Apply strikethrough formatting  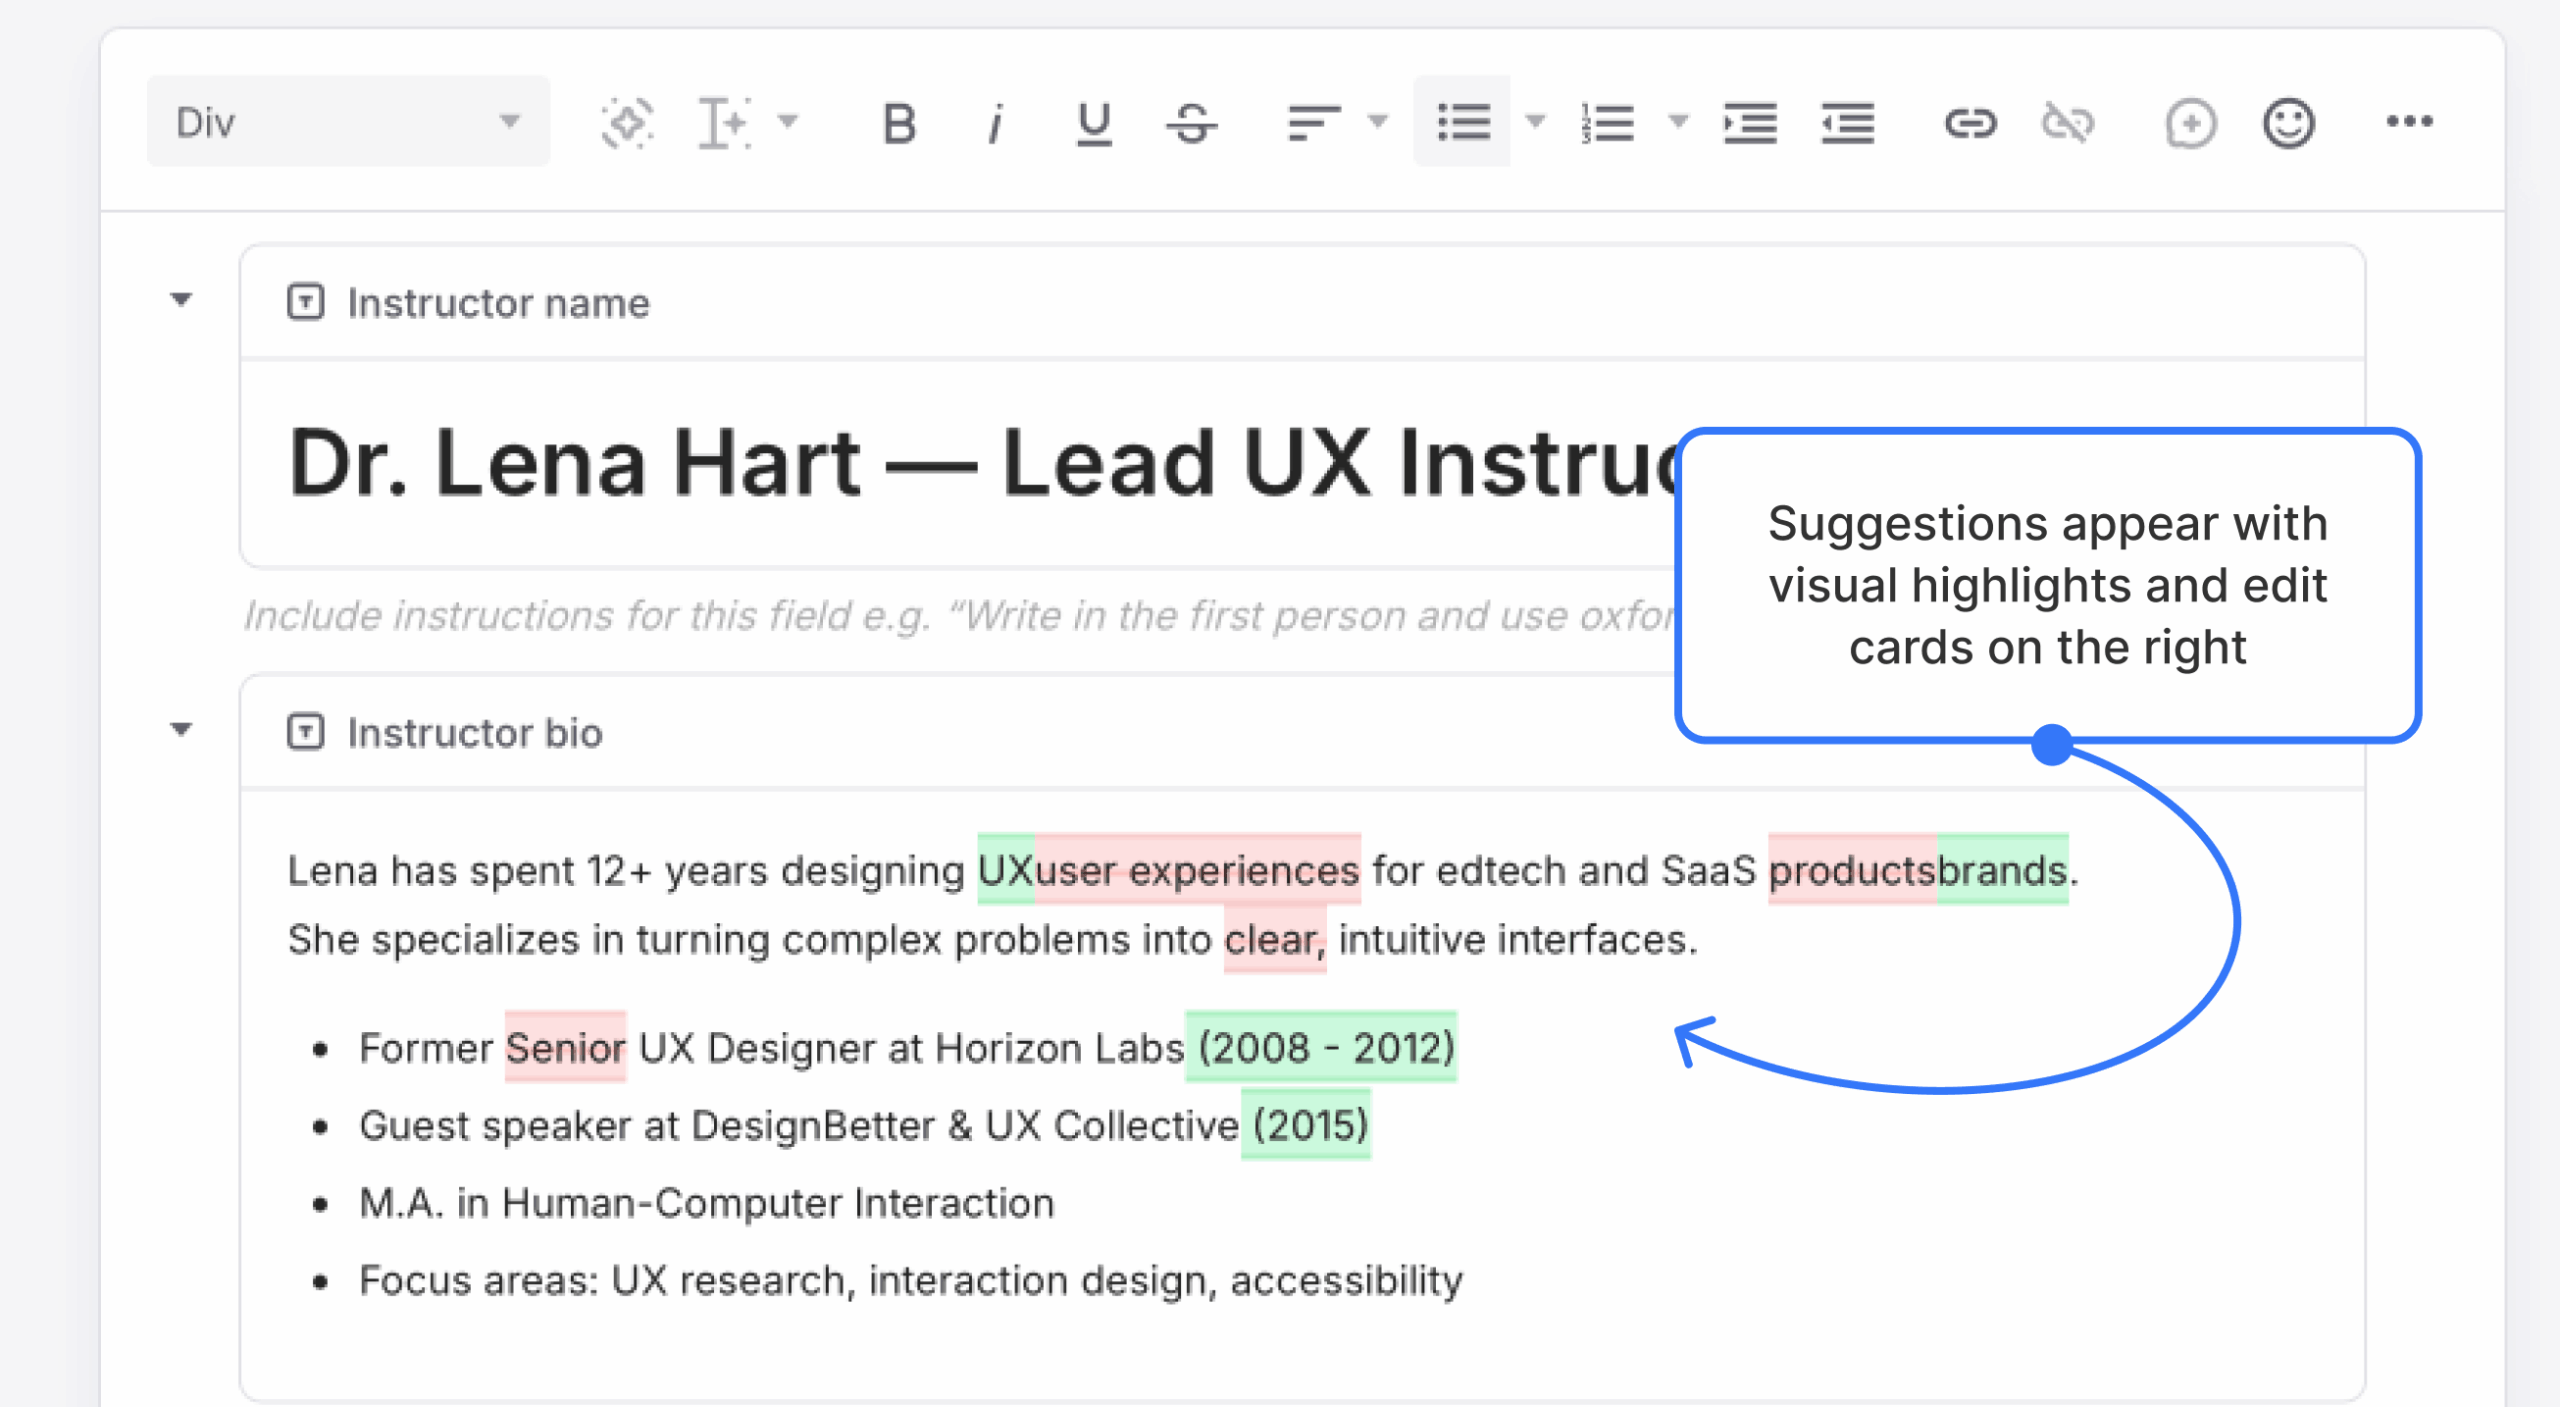click(1193, 122)
